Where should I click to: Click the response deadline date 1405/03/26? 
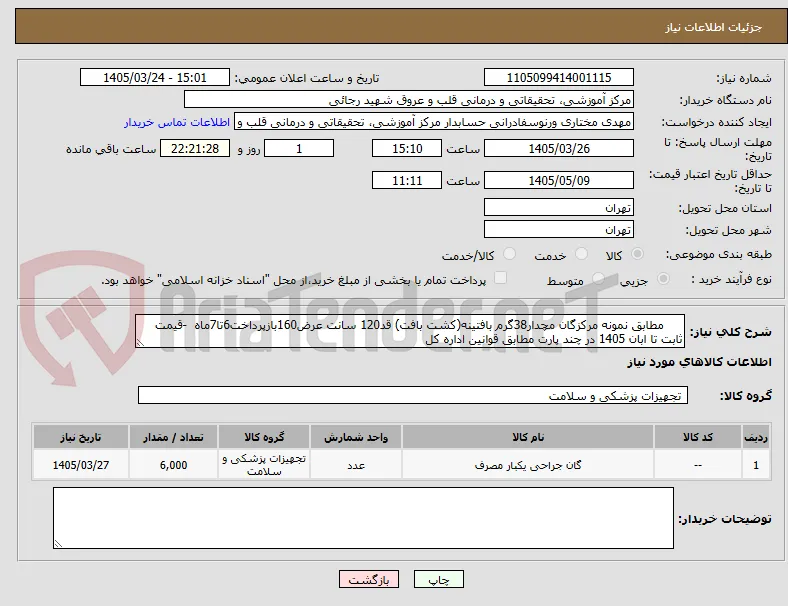(559, 148)
